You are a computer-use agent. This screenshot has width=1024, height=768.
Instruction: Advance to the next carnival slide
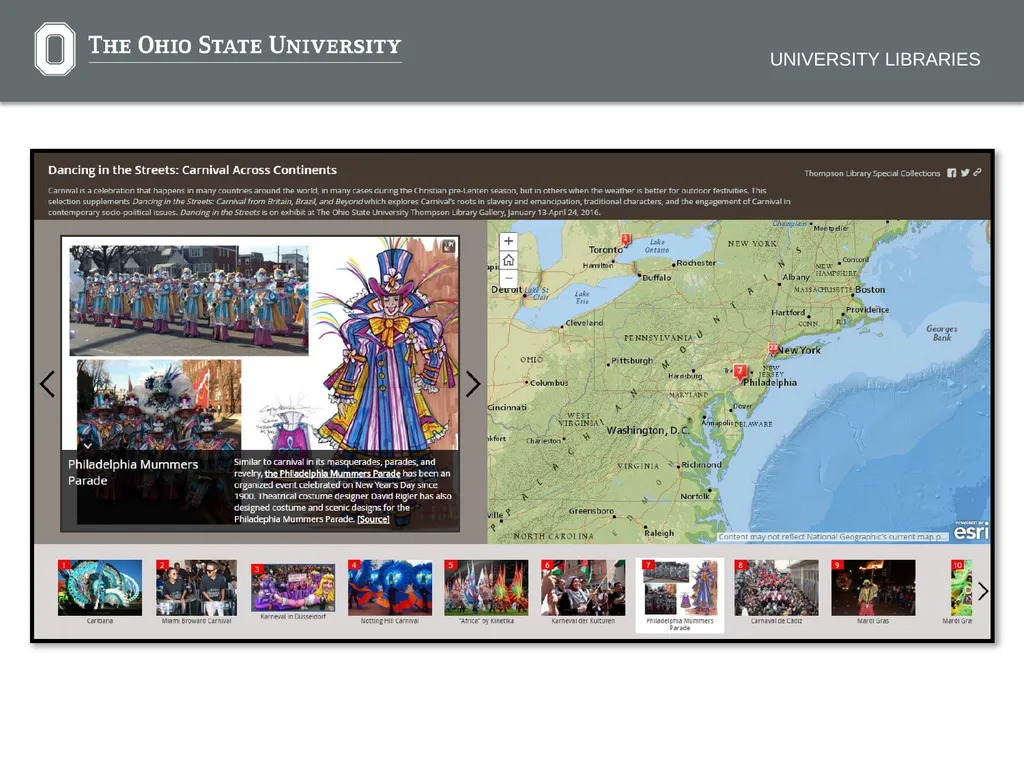pyautogui.click(x=473, y=383)
